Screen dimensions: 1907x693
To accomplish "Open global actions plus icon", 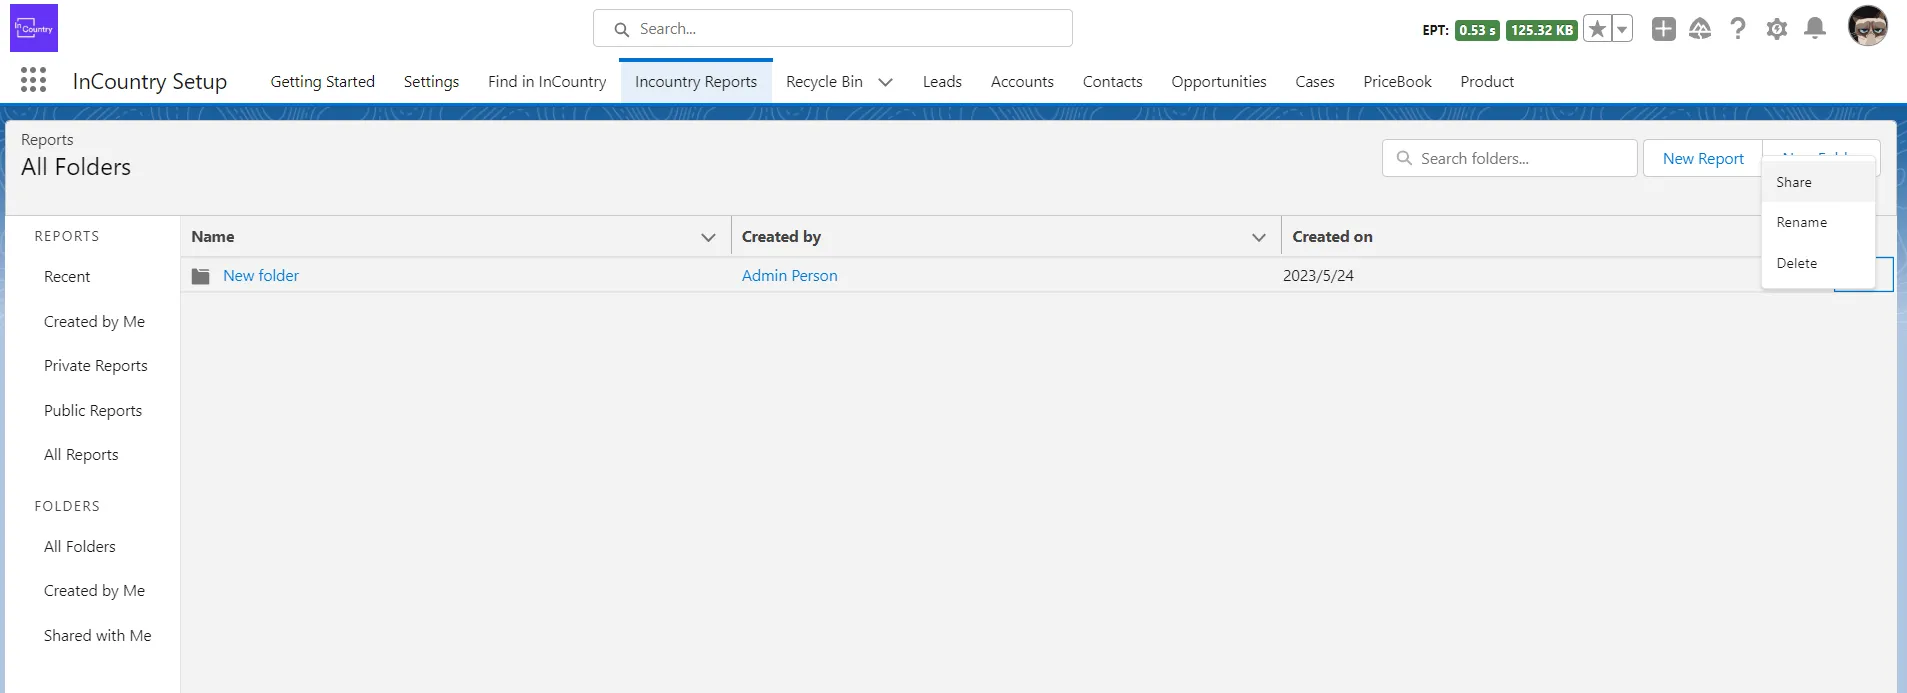I will click(x=1663, y=29).
